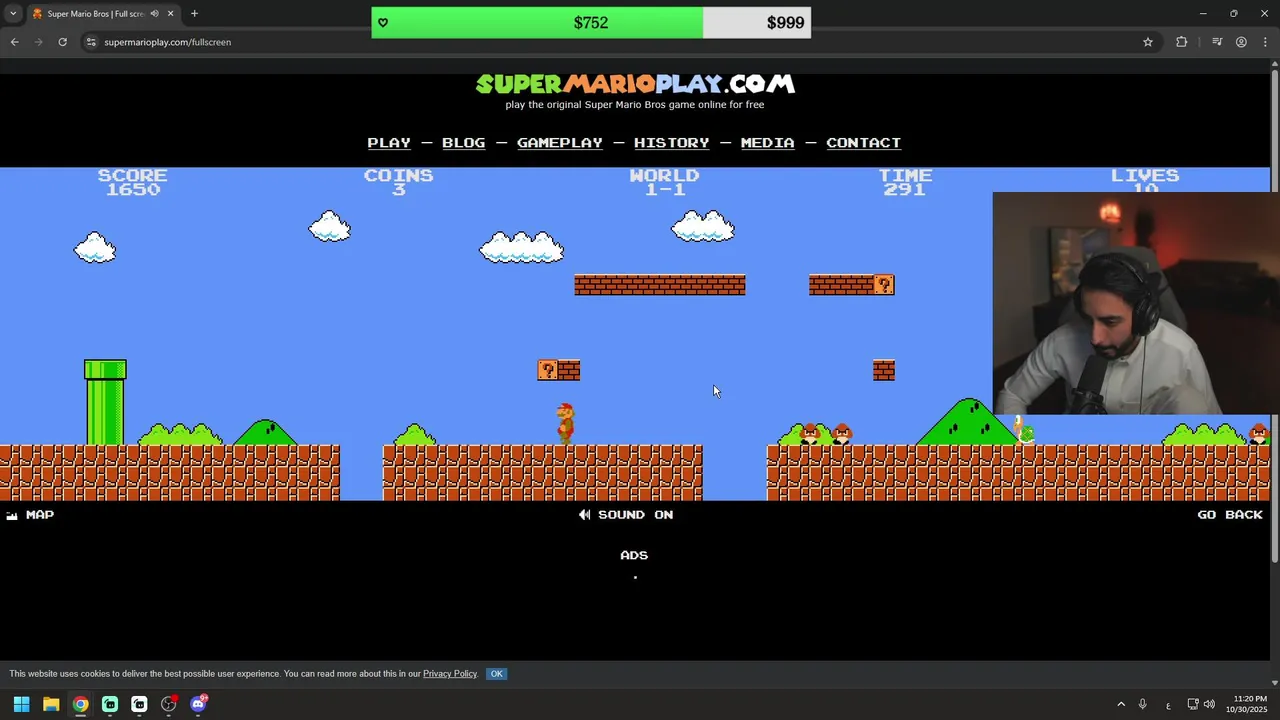Click the heart icon on donation bar
This screenshot has height=720, width=1280.
[x=383, y=23]
